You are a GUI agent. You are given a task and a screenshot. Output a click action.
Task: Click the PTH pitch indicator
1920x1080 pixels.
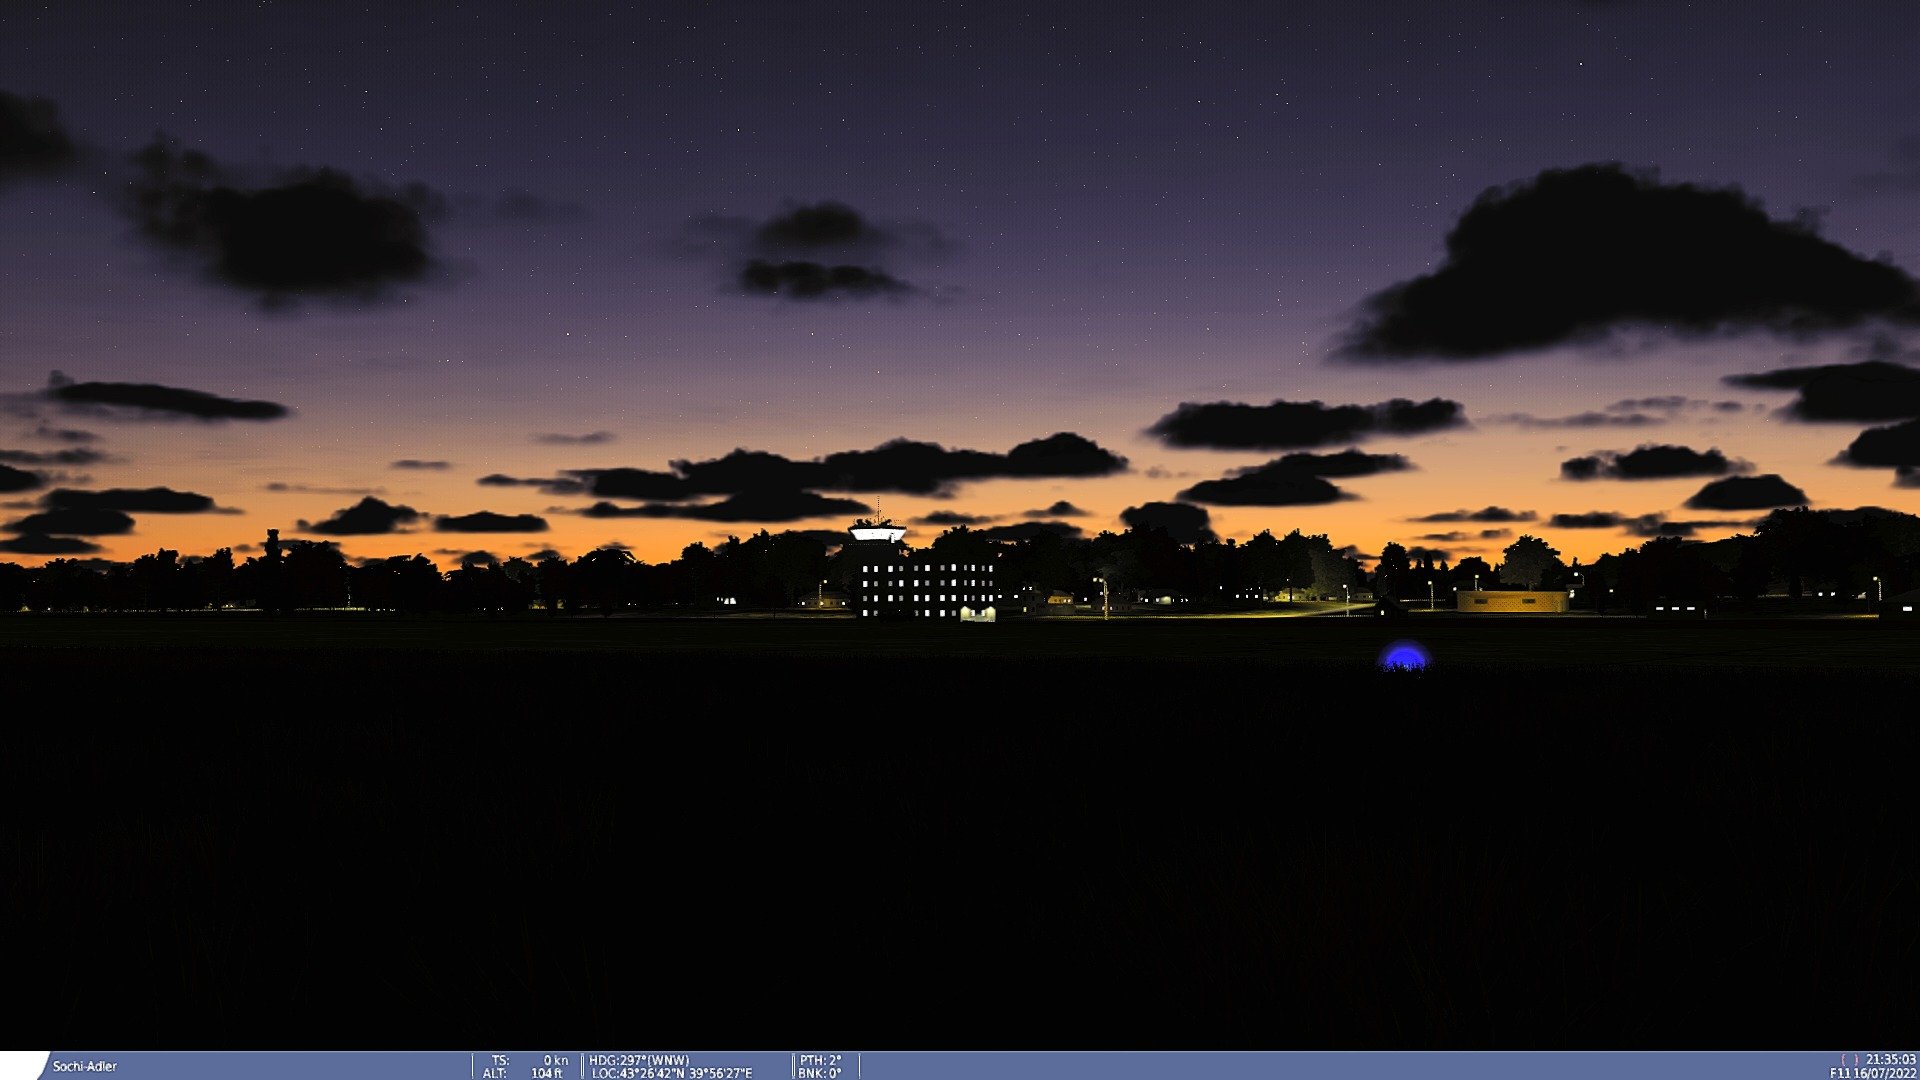[820, 1060]
